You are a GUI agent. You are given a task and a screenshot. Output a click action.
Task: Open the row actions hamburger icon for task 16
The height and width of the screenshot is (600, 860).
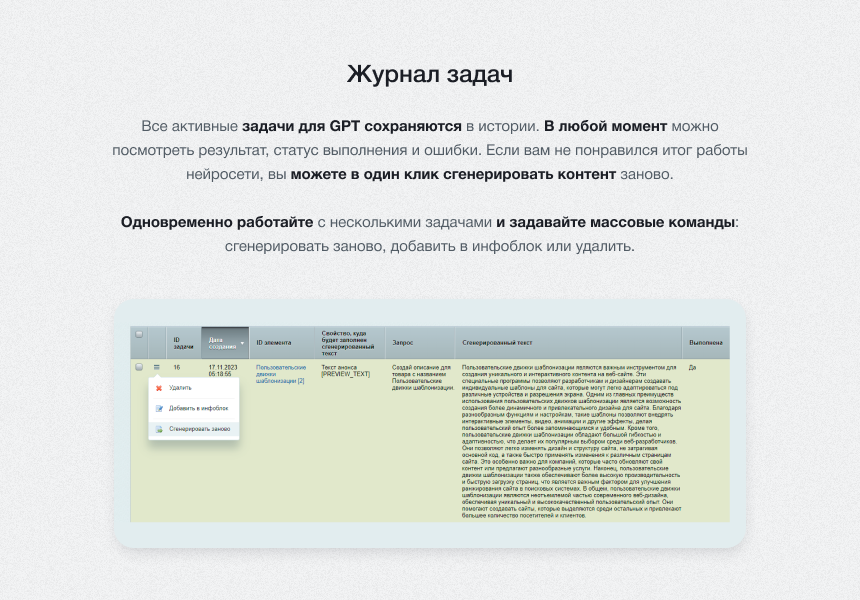pos(156,365)
